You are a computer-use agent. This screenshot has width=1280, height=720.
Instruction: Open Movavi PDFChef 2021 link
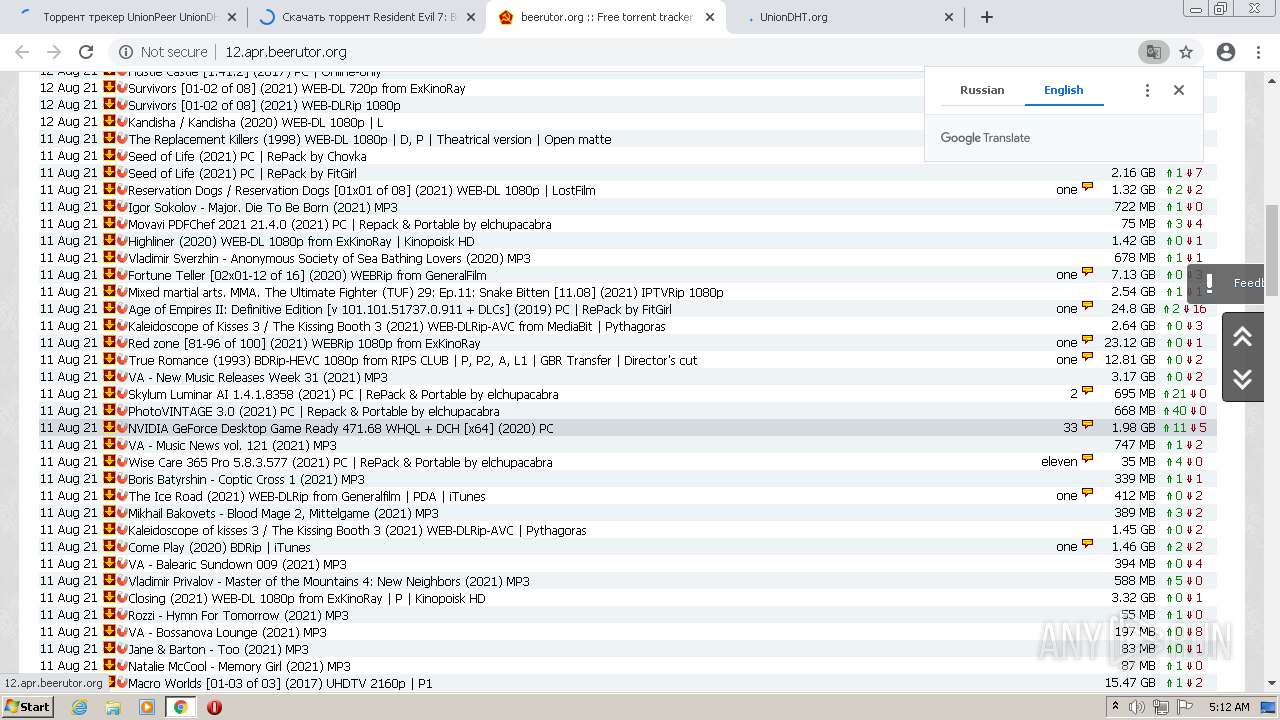tap(339, 224)
